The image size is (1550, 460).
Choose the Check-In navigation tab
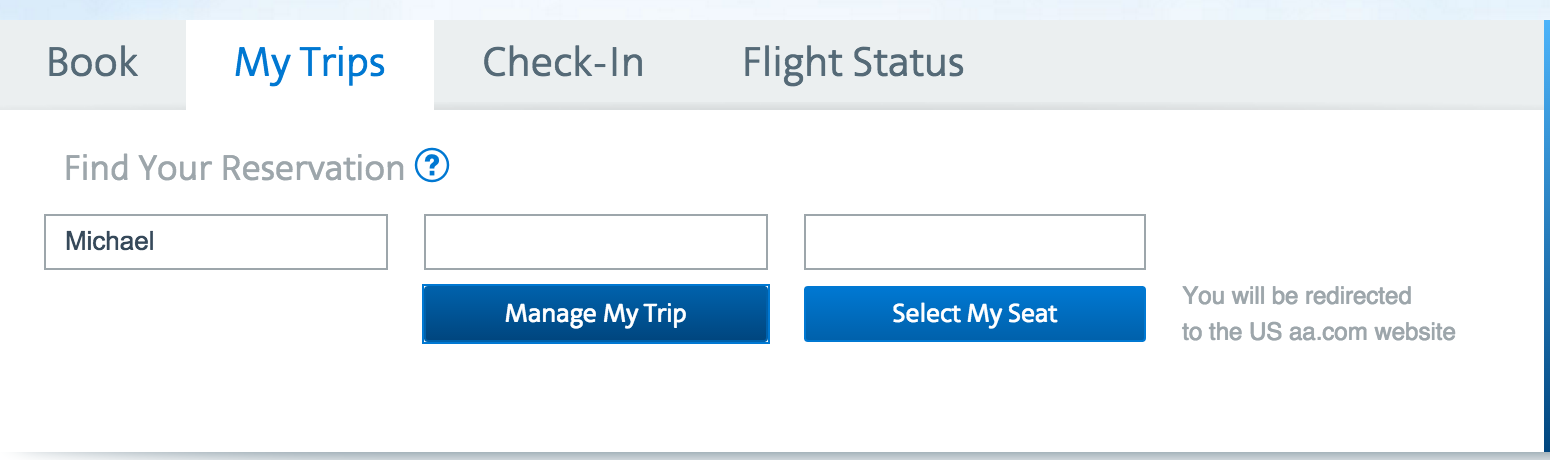tap(563, 63)
